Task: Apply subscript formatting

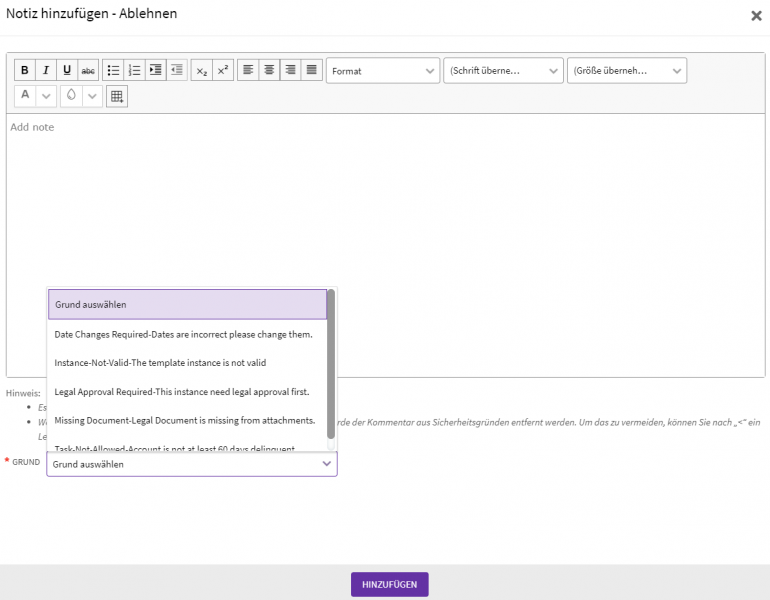Action: pos(201,70)
